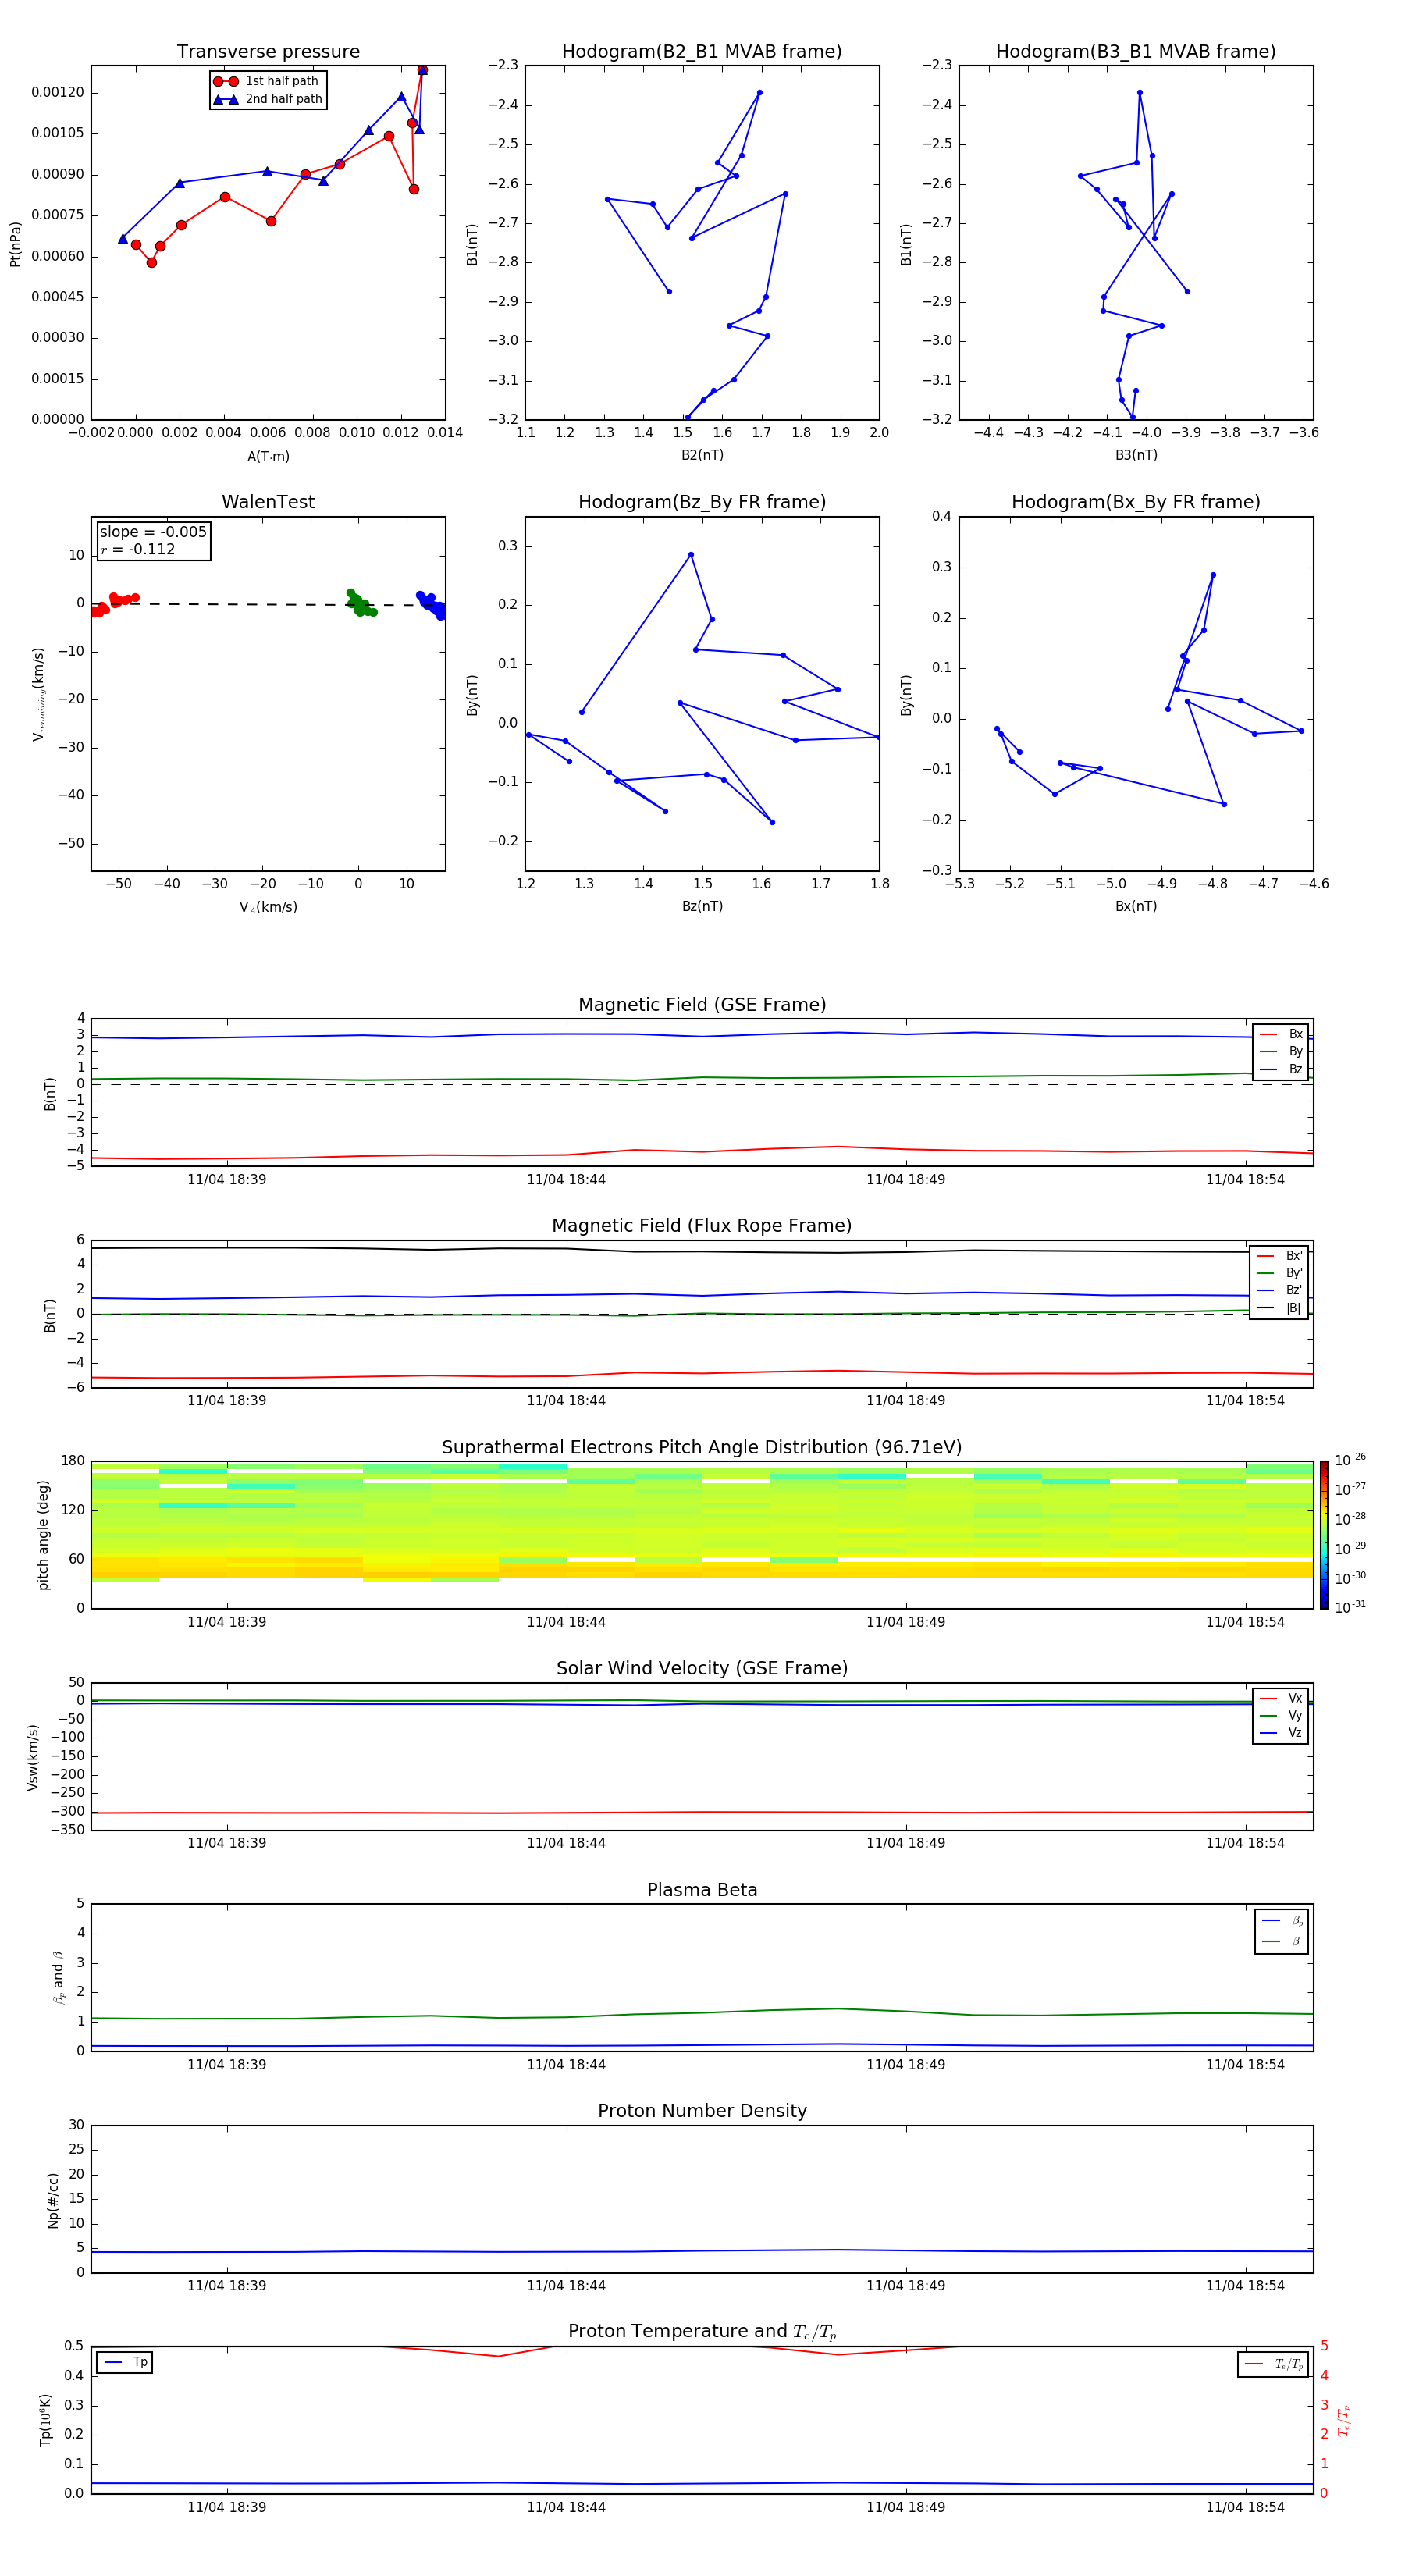
Task: Click 'Proton Temperature and Te/Tp' title
Action: click(702, 2332)
